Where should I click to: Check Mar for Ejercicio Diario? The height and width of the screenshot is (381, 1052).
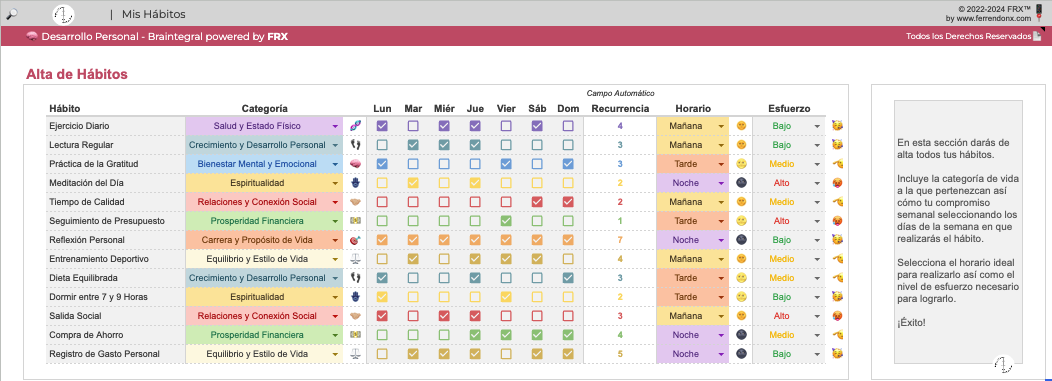[x=413, y=125]
